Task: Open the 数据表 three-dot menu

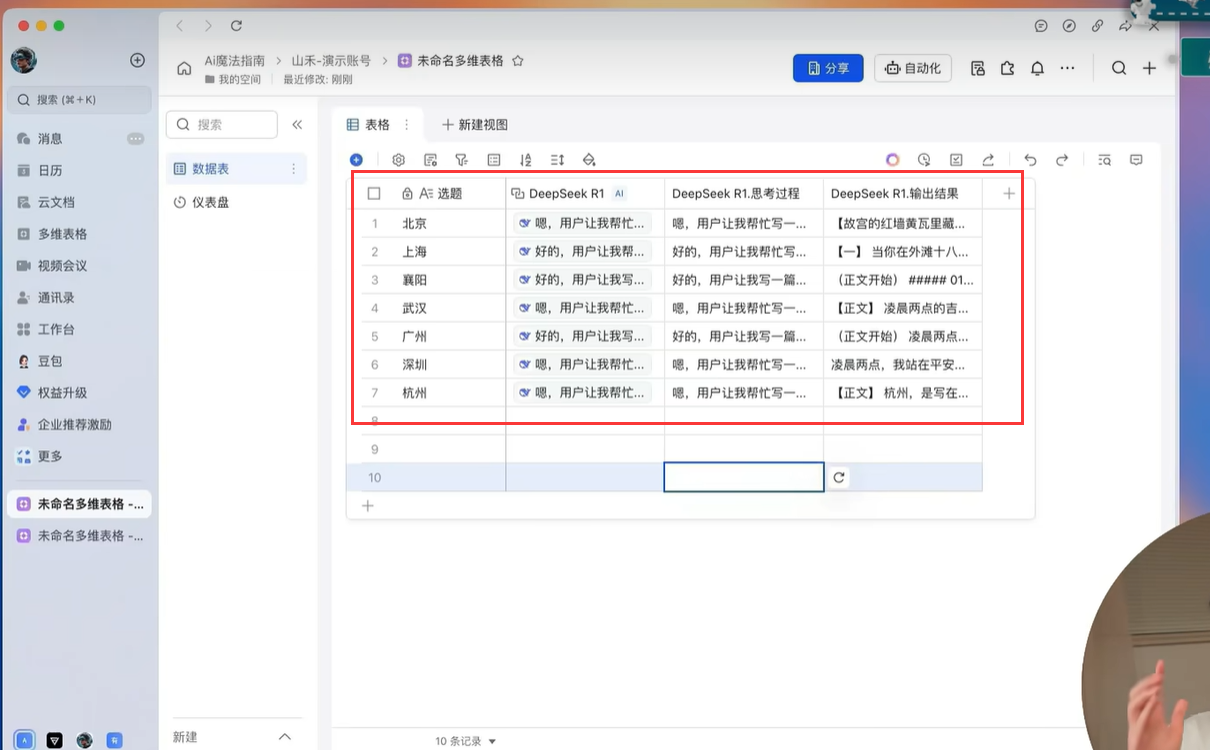Action: 293,169
